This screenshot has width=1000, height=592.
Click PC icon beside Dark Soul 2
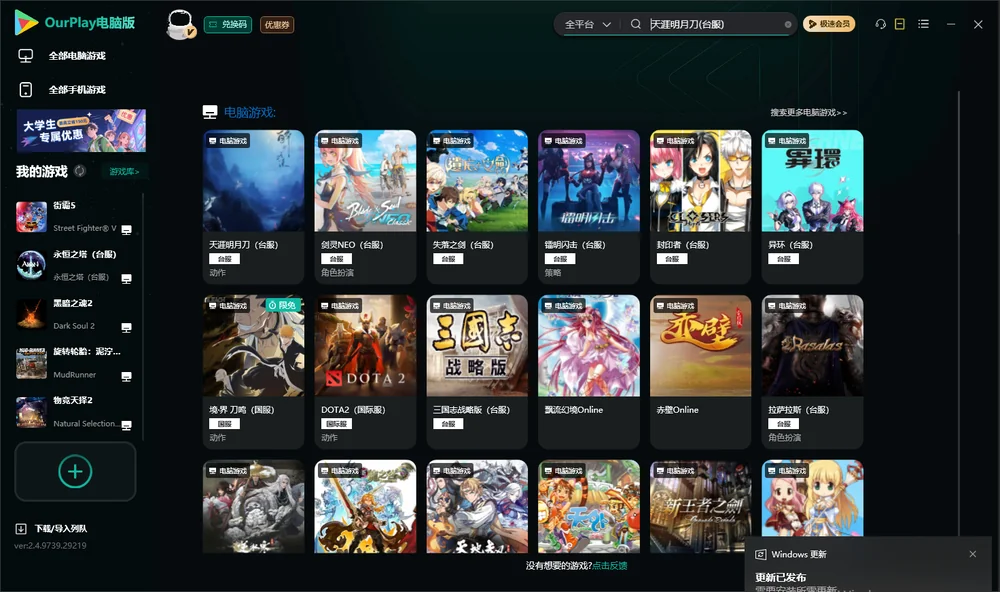tap(126, 328)
